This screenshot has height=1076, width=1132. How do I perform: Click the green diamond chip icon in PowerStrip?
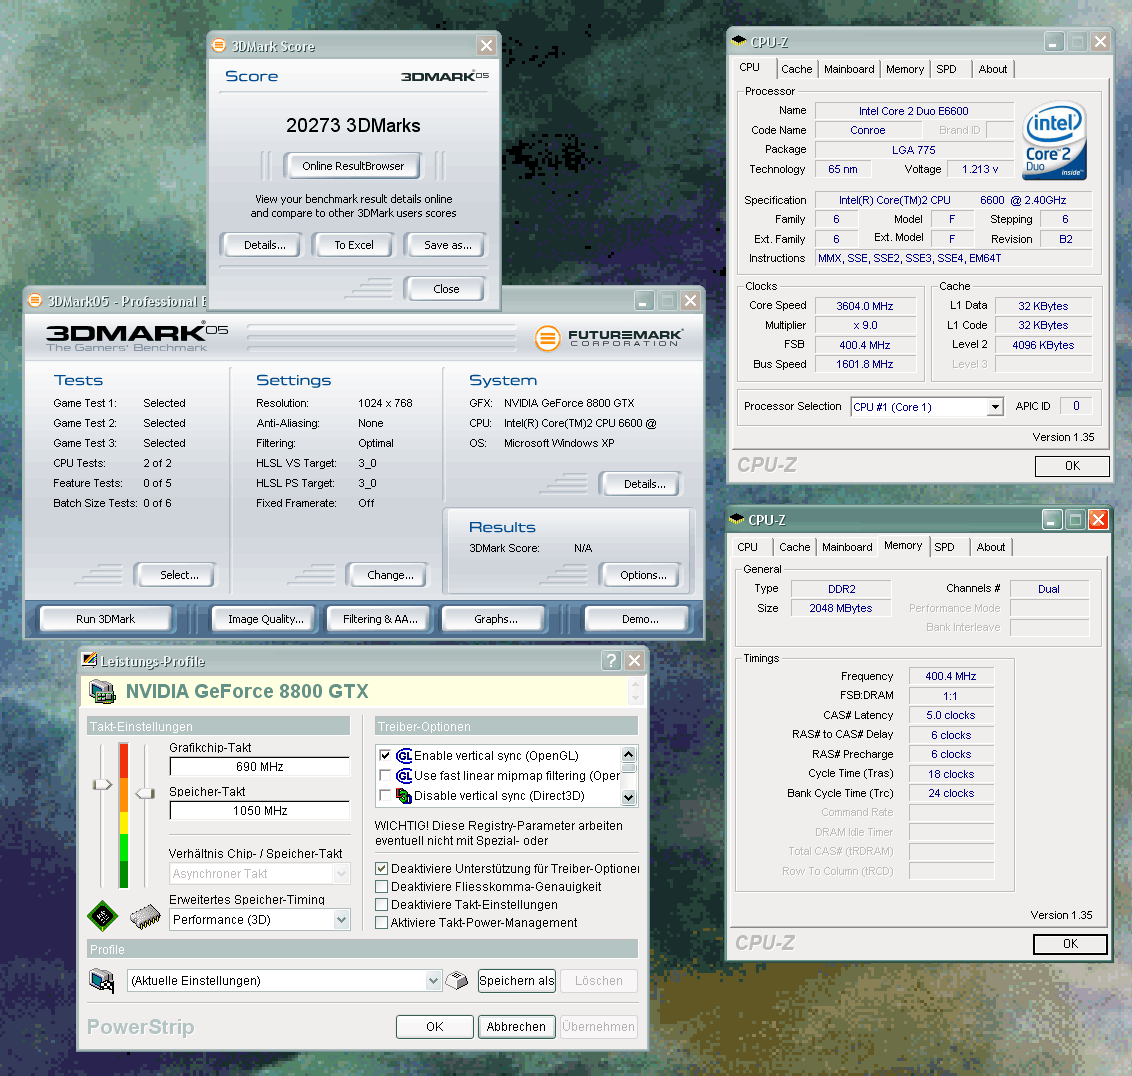coord(102,916)
